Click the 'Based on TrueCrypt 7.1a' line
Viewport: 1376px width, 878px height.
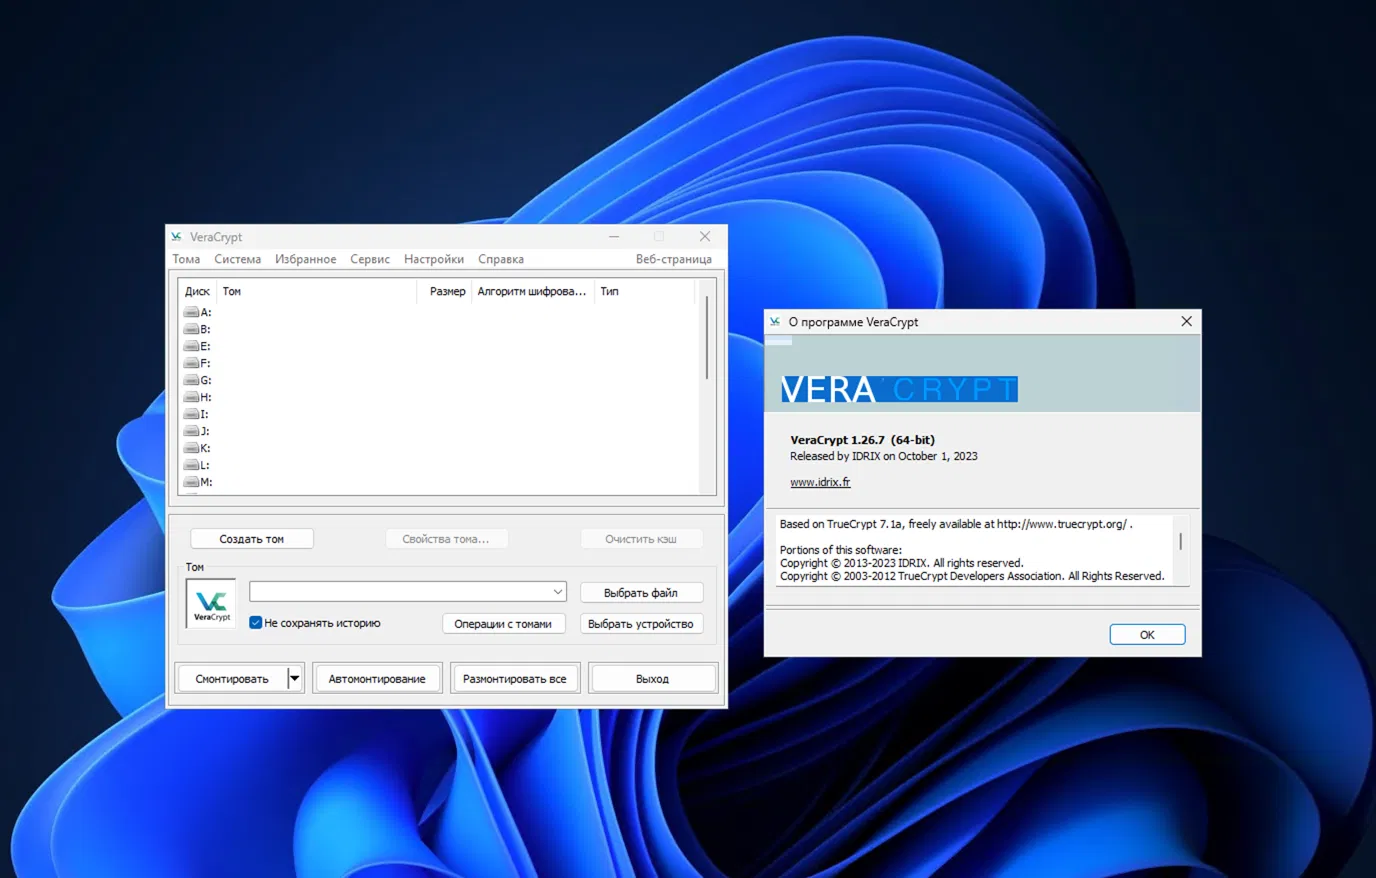click(956, 524)
